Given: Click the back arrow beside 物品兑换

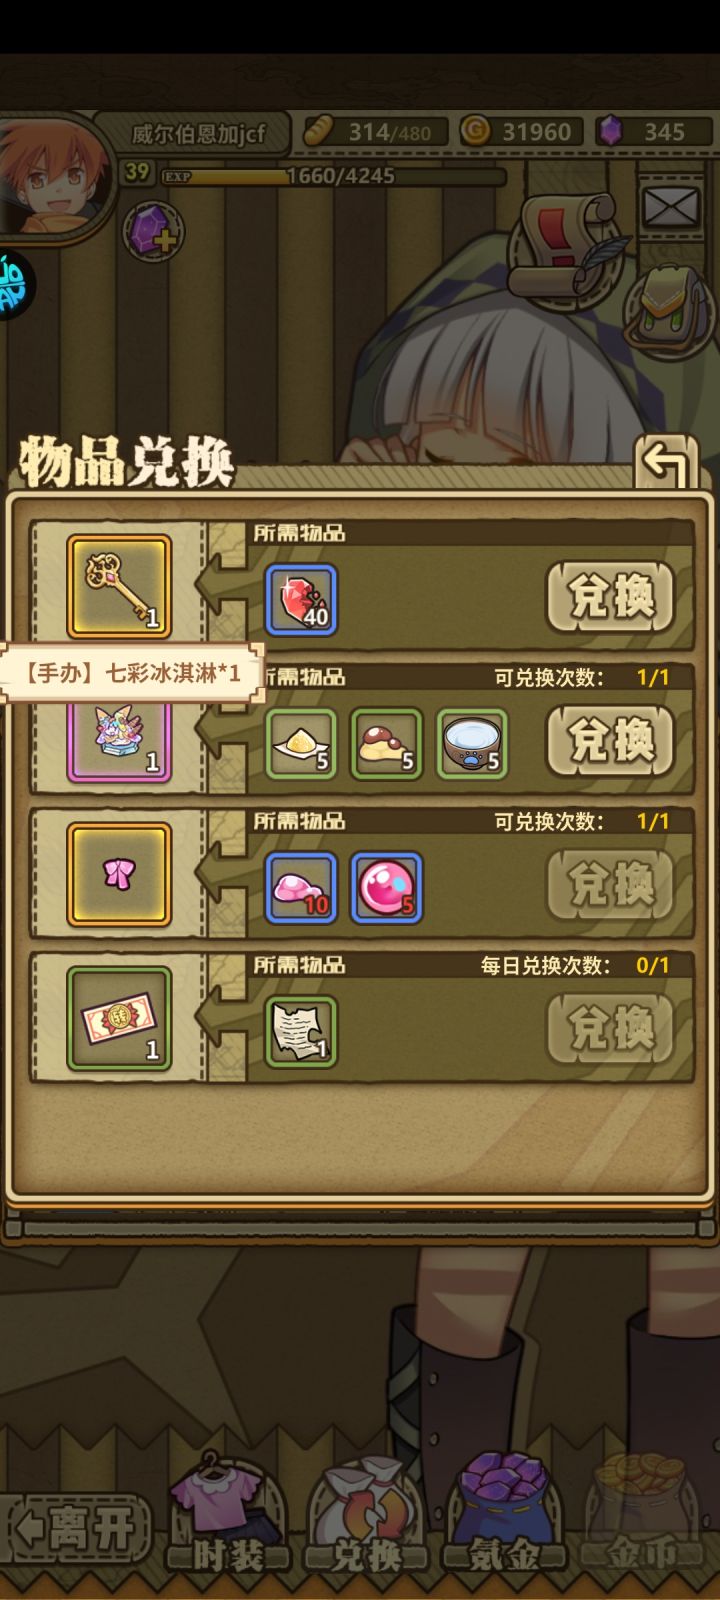Looking at the screenshot, I should click(666, 464).
